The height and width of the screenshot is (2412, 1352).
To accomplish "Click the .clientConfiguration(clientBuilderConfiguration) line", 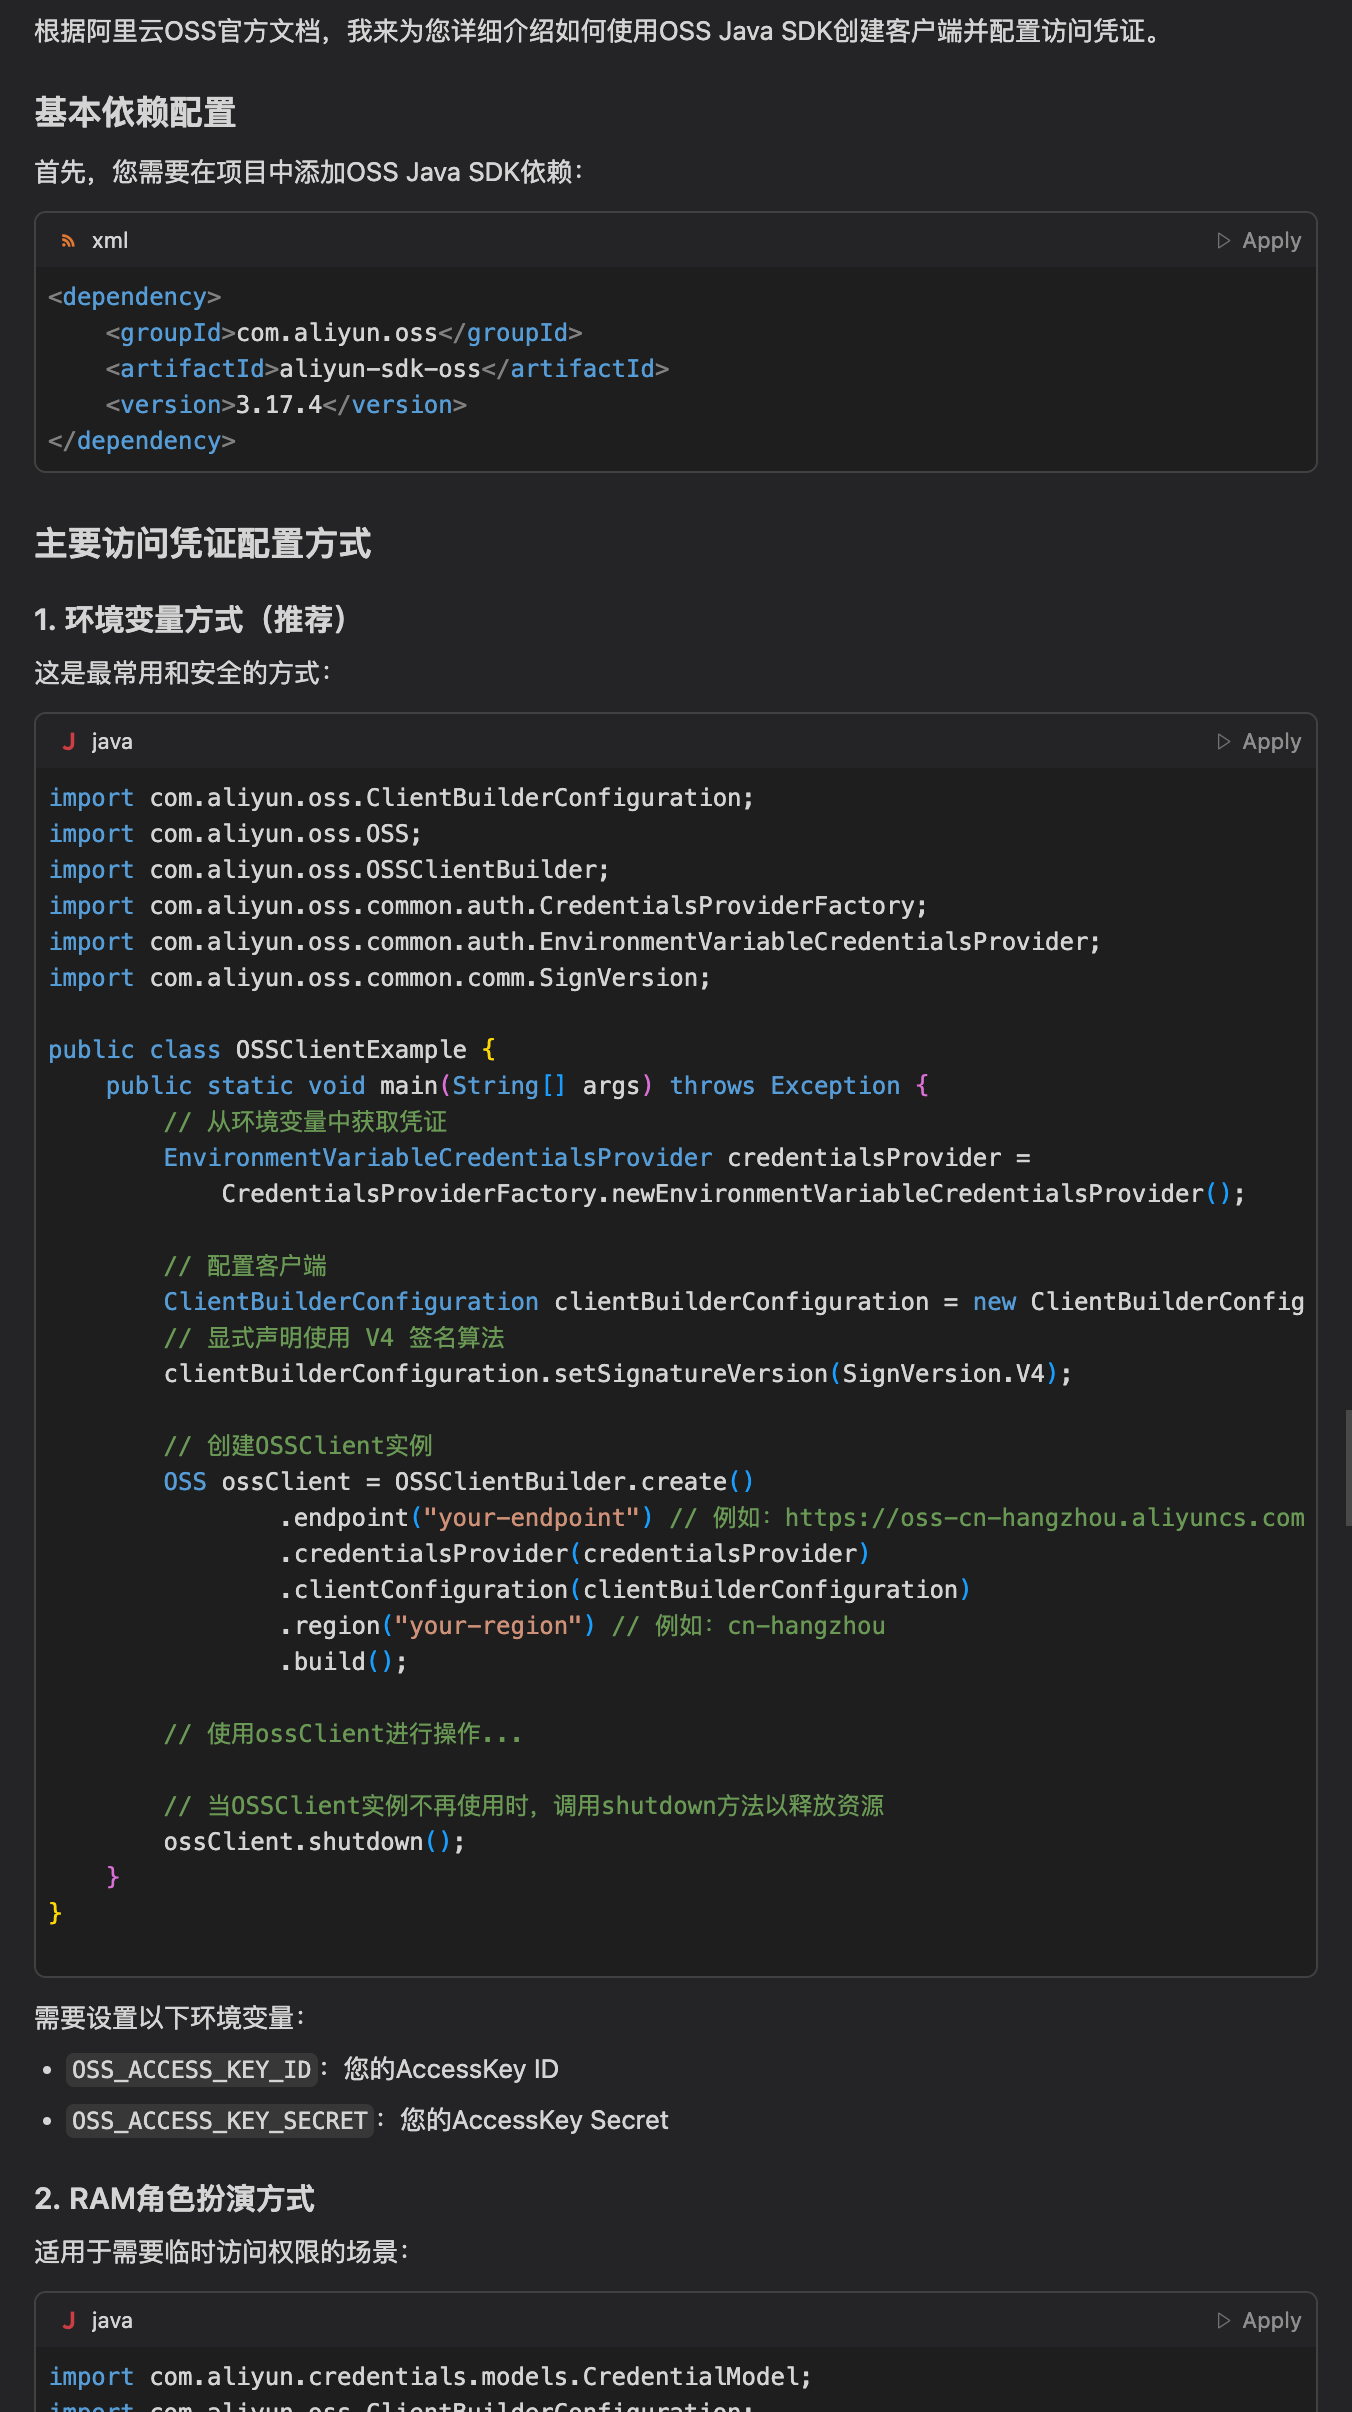I will (625, 1590).
